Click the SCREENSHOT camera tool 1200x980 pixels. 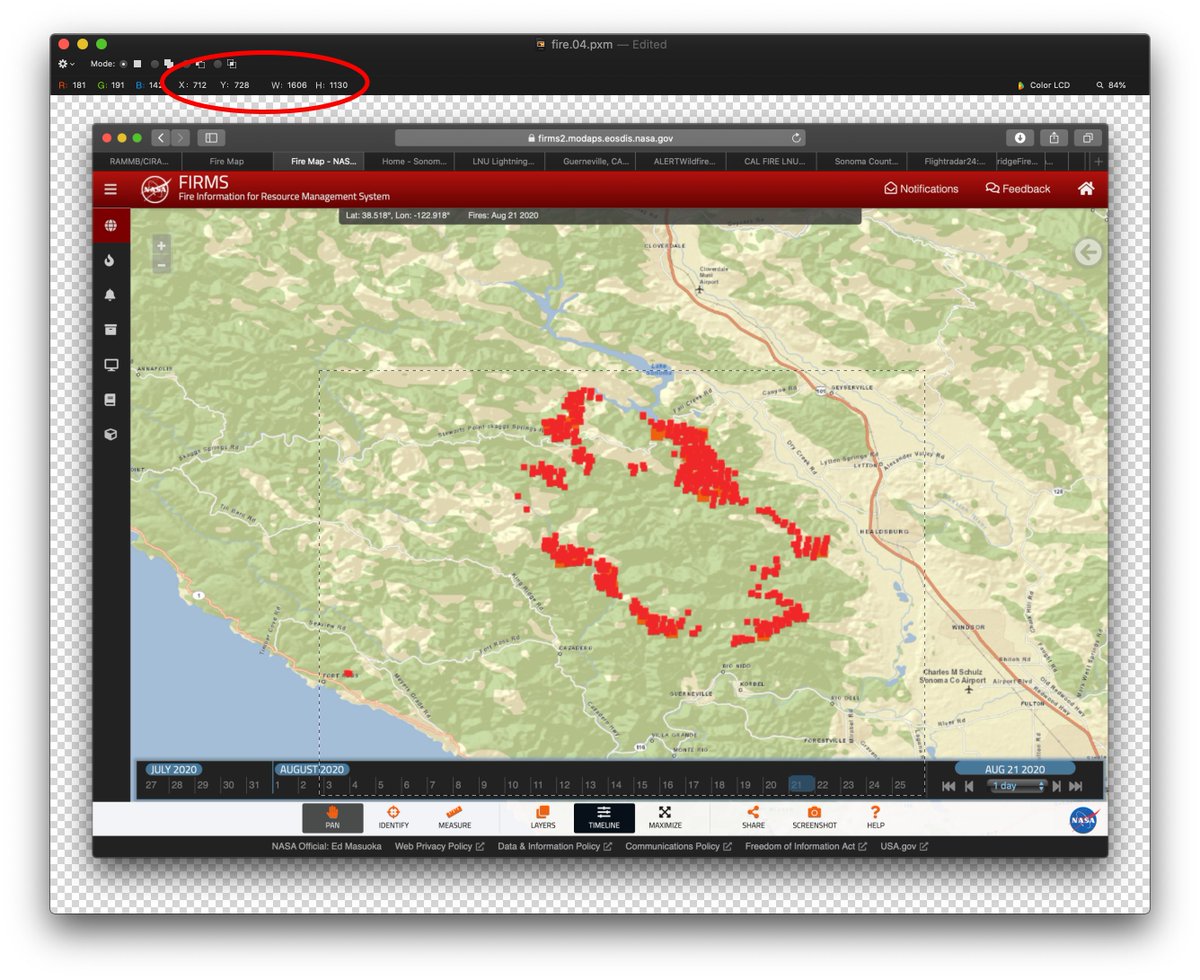pyautogui.click(x=815, y=818)
